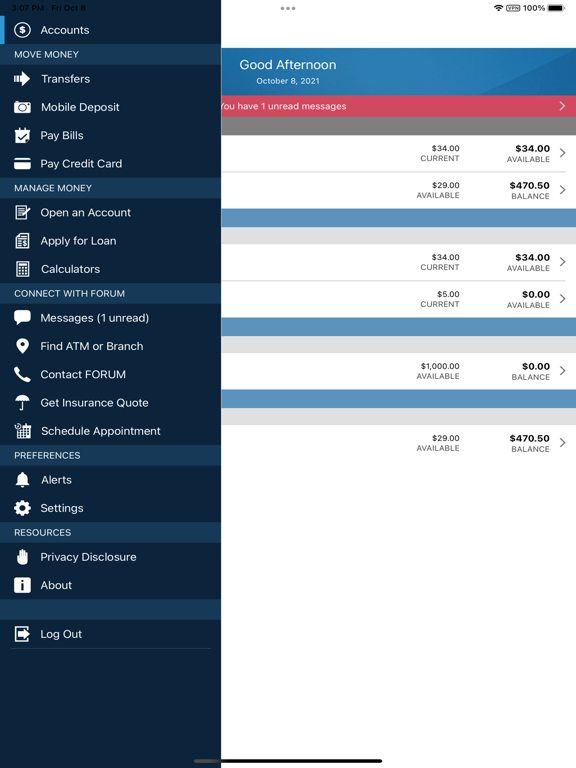Viewport: 576px width, 768px height.
Task: Open second $34.00 available account chevron
Action: coord(562,262)
